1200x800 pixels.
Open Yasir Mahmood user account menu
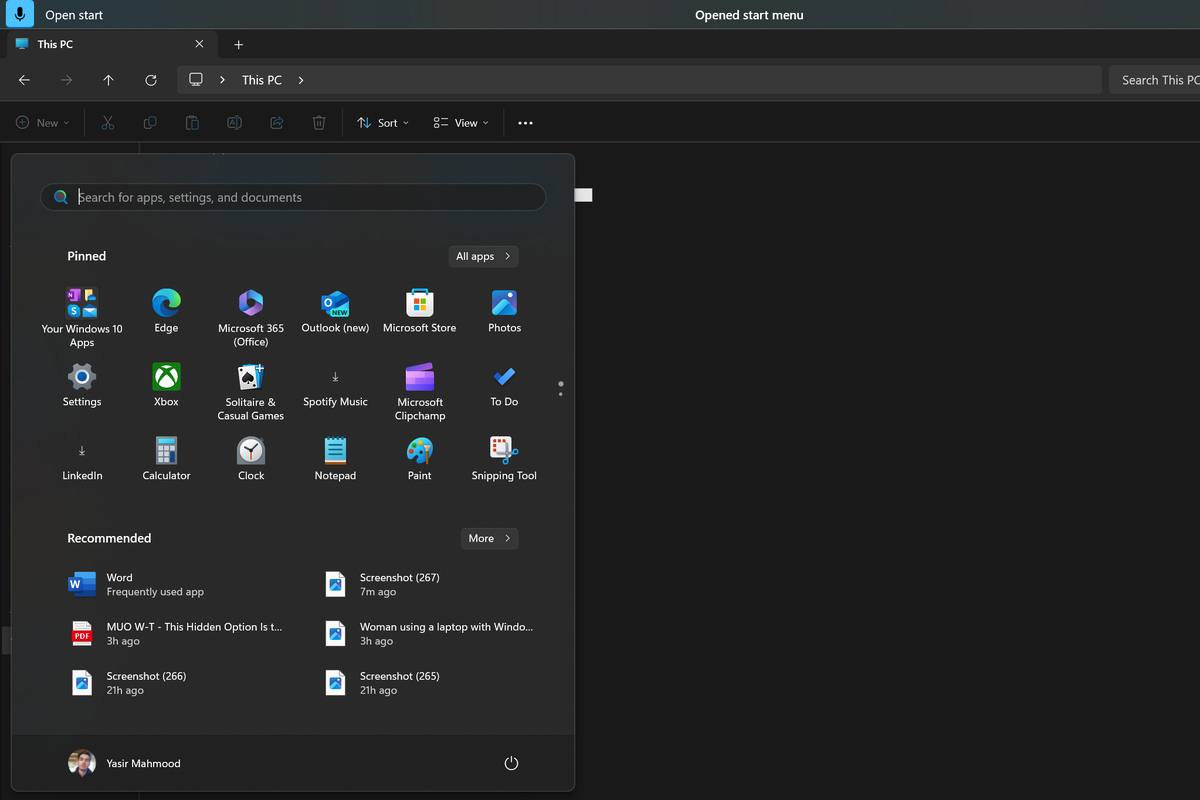(x=125, y=763)
